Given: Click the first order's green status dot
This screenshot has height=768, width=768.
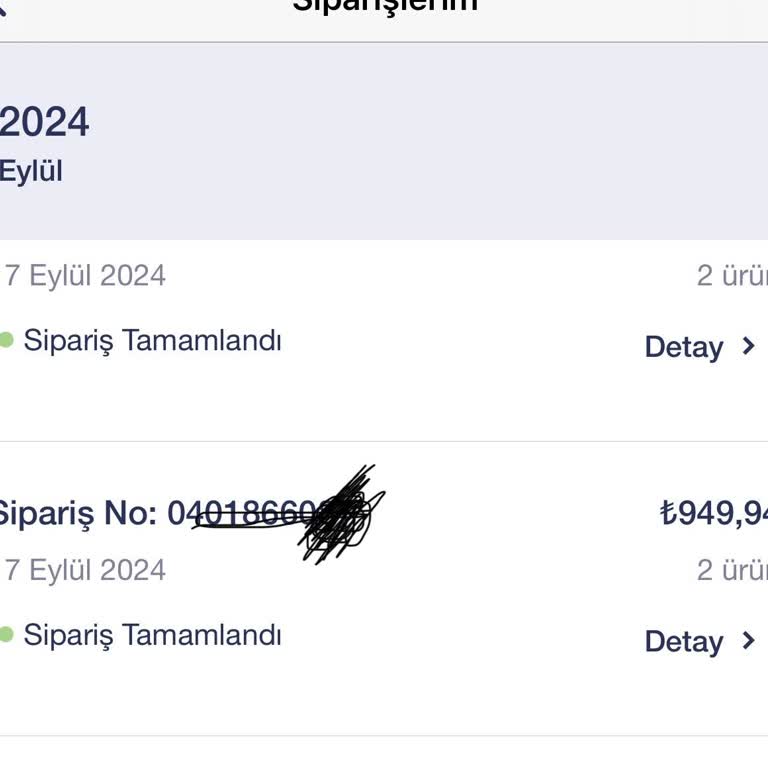Looking at the screenshot, I should click(6, 340).
